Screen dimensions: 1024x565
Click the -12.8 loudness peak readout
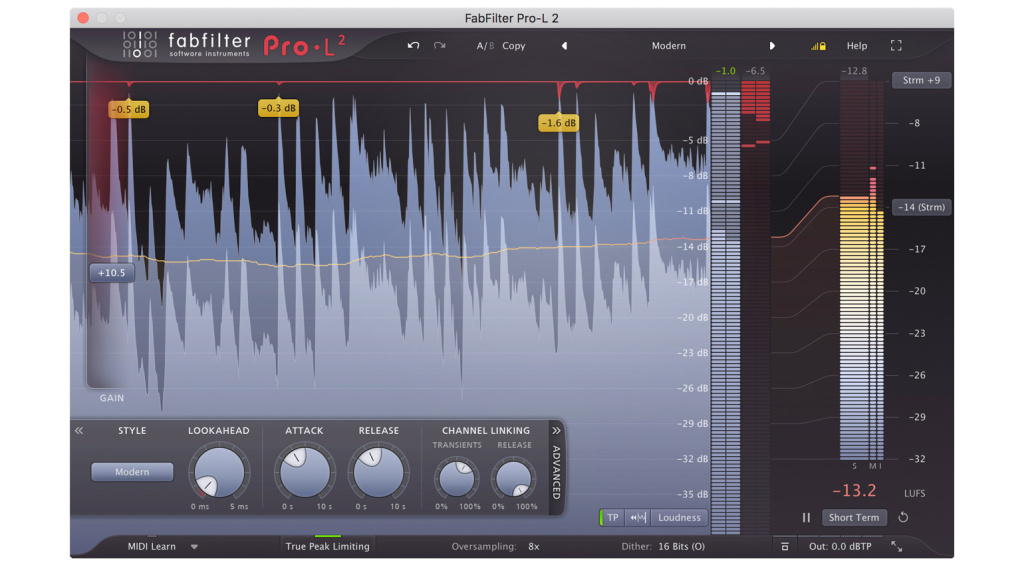pyautogui.click(x=854, y=71)
